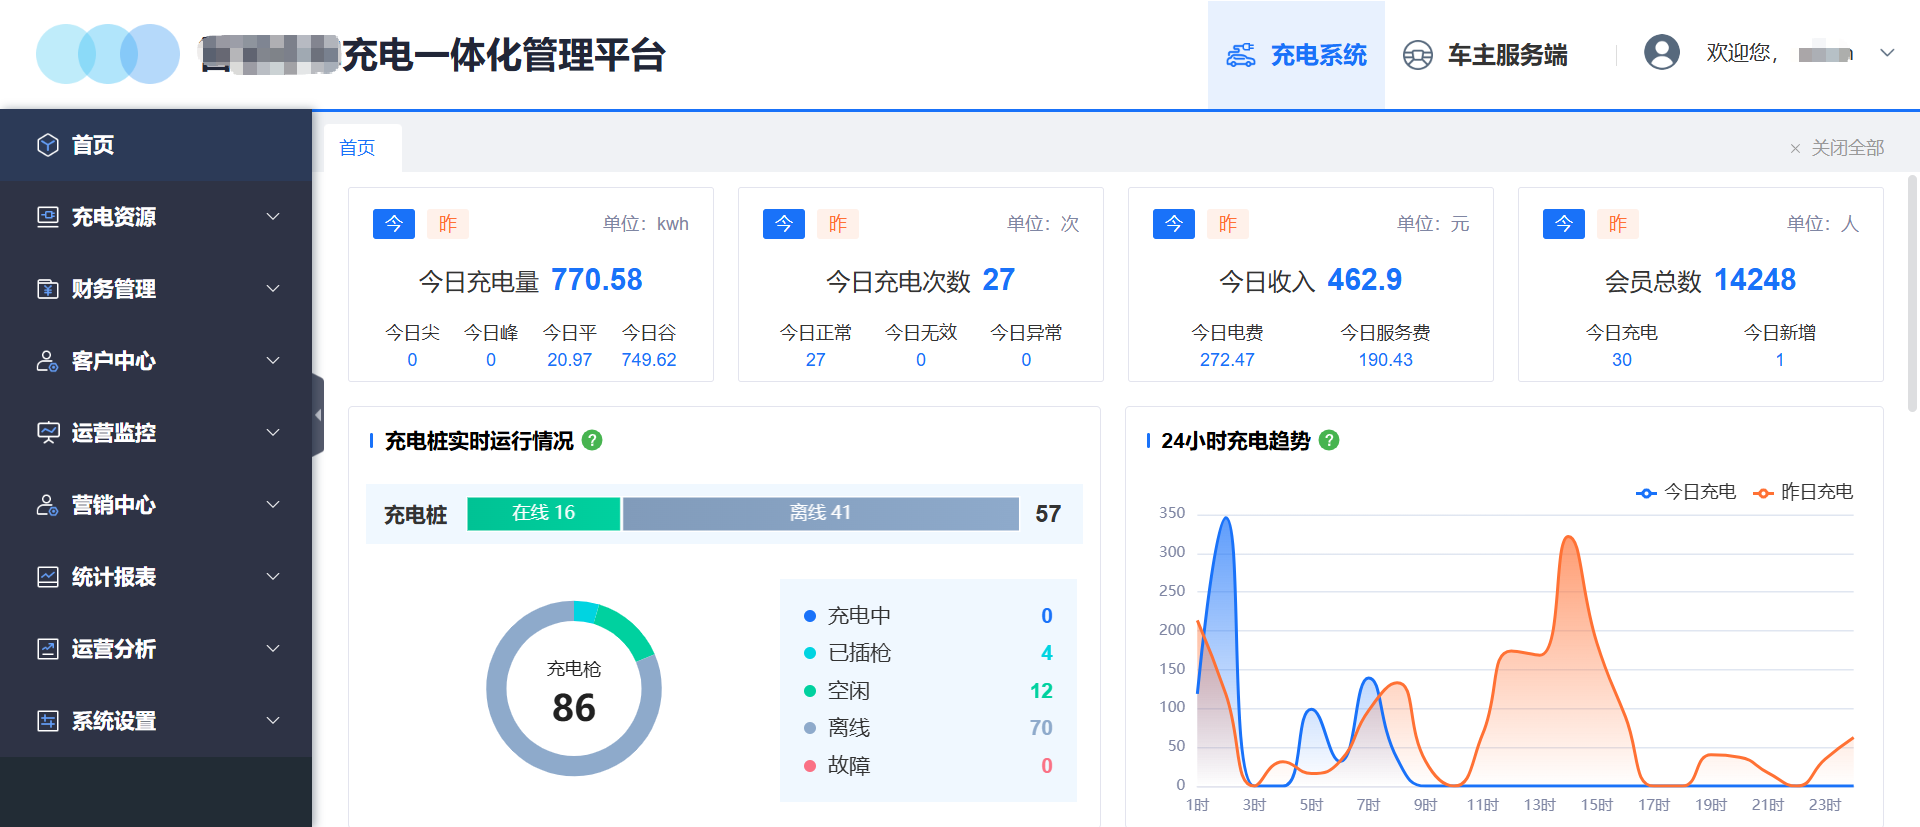
Task: Open help icon beside 24小时充电趋势
Action: pos(1329,440)
